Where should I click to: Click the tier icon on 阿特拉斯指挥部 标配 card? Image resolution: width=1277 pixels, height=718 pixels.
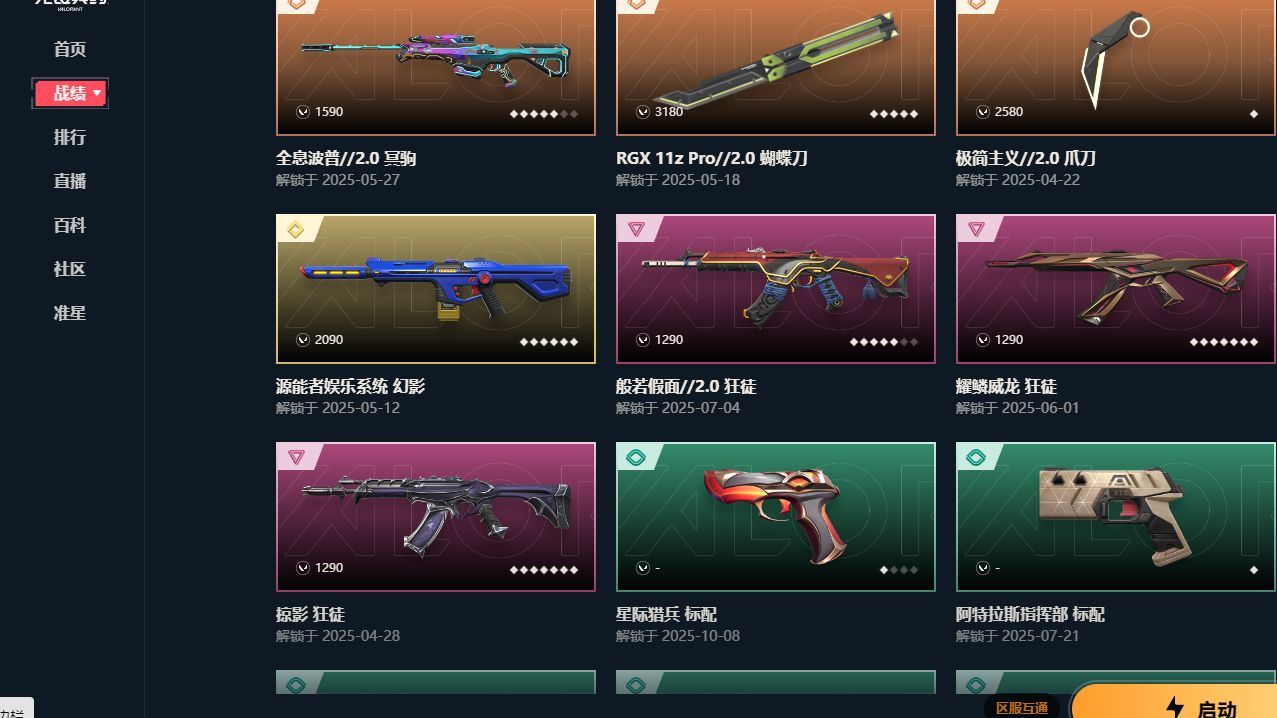(x=976, y=458)
